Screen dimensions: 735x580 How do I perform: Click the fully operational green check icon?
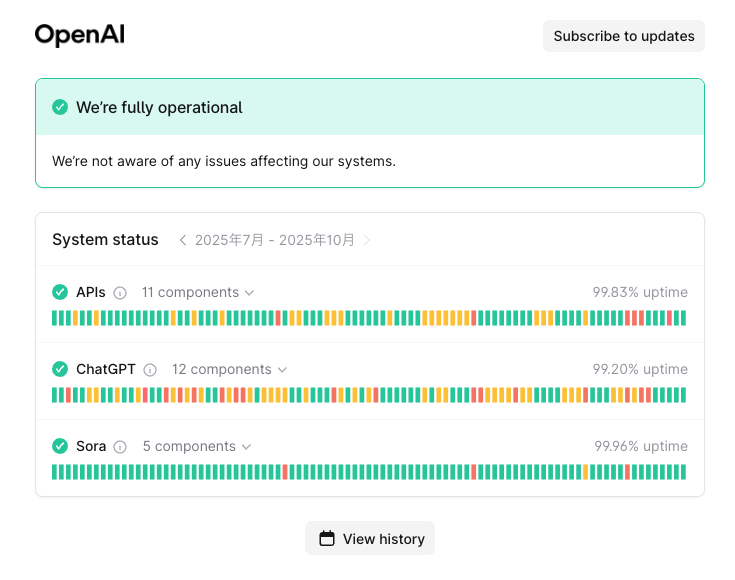[60, 107]
